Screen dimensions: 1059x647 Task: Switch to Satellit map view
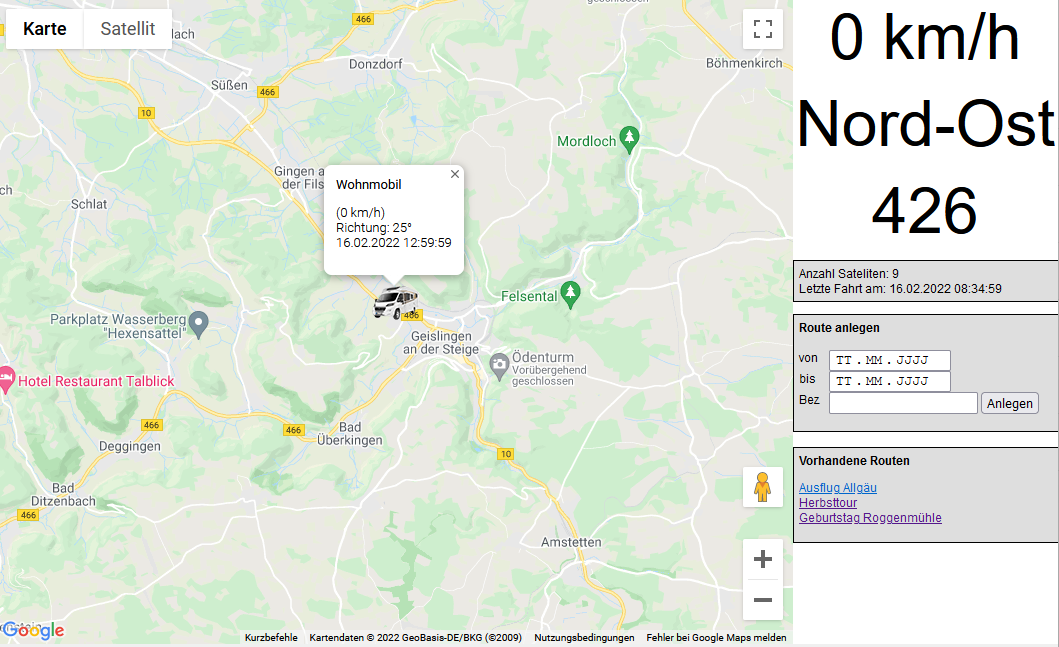point(127,29)
